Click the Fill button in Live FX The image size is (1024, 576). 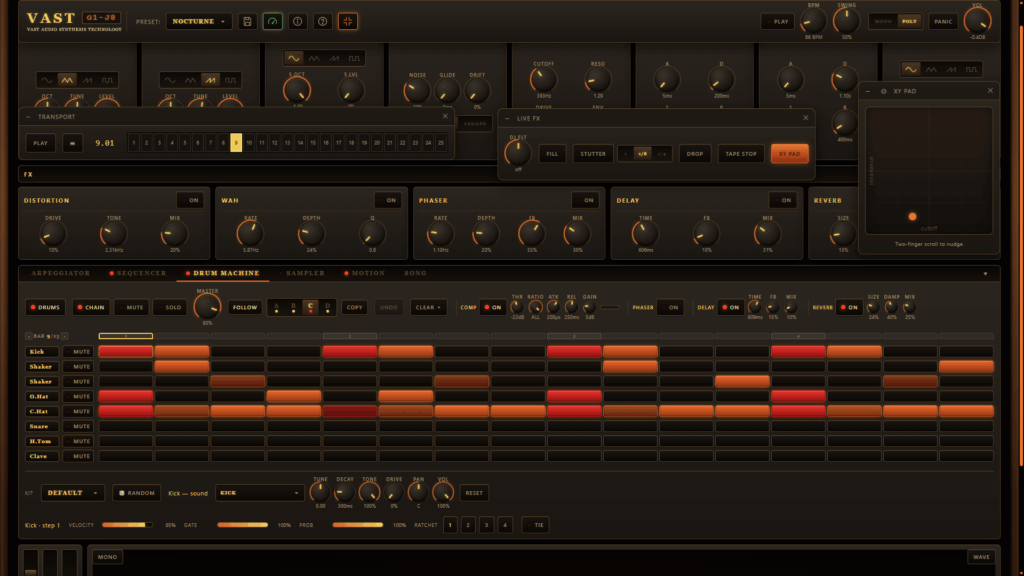(552, 154)
